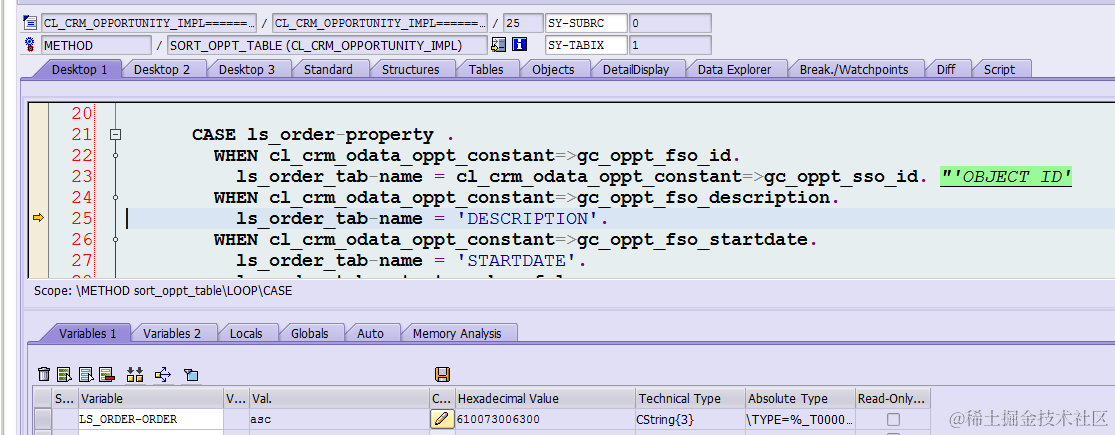The height and width of the screenshot is (435, 1115).
Task: Click the METHOD event type field
Action: click(96, 45)
